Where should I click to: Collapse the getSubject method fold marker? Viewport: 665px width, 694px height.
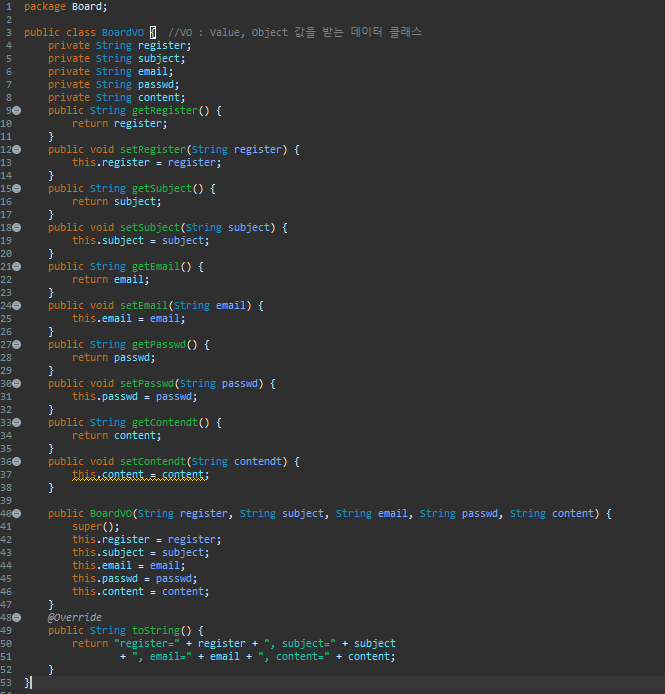(17, 189)
